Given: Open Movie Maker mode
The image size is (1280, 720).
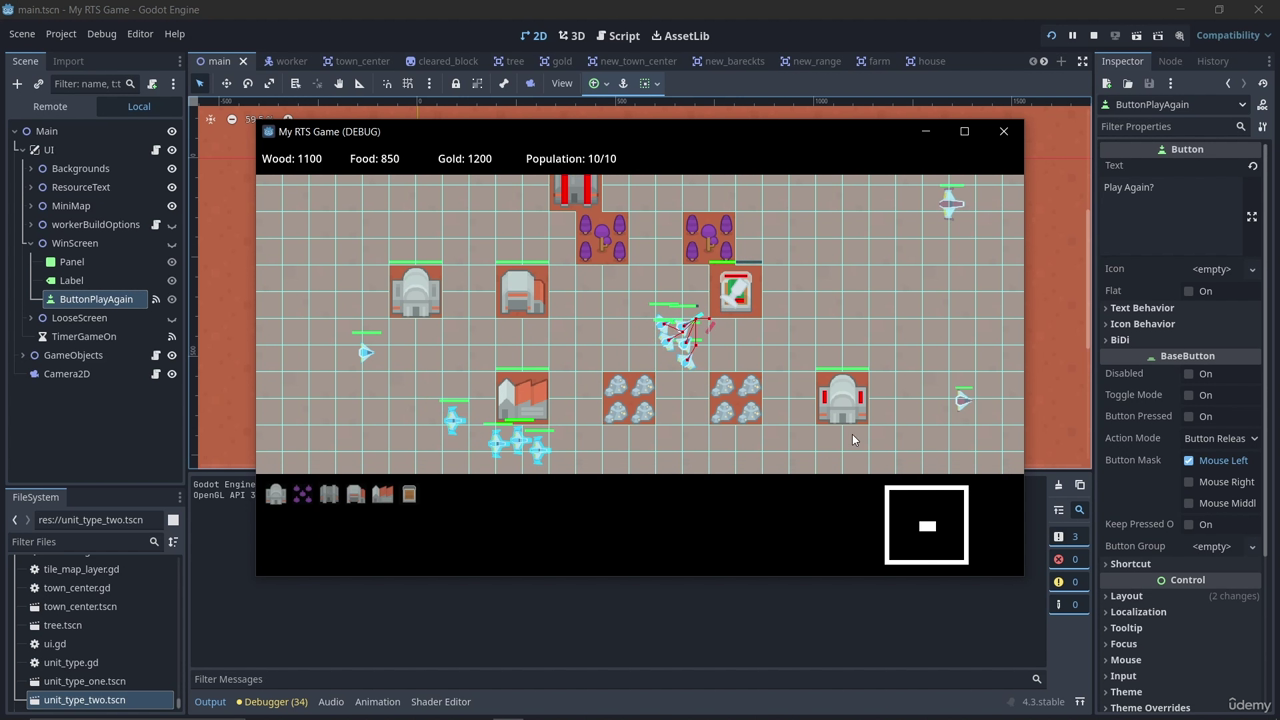Looking at the screenshot, I should click(x=1179, y=36).
